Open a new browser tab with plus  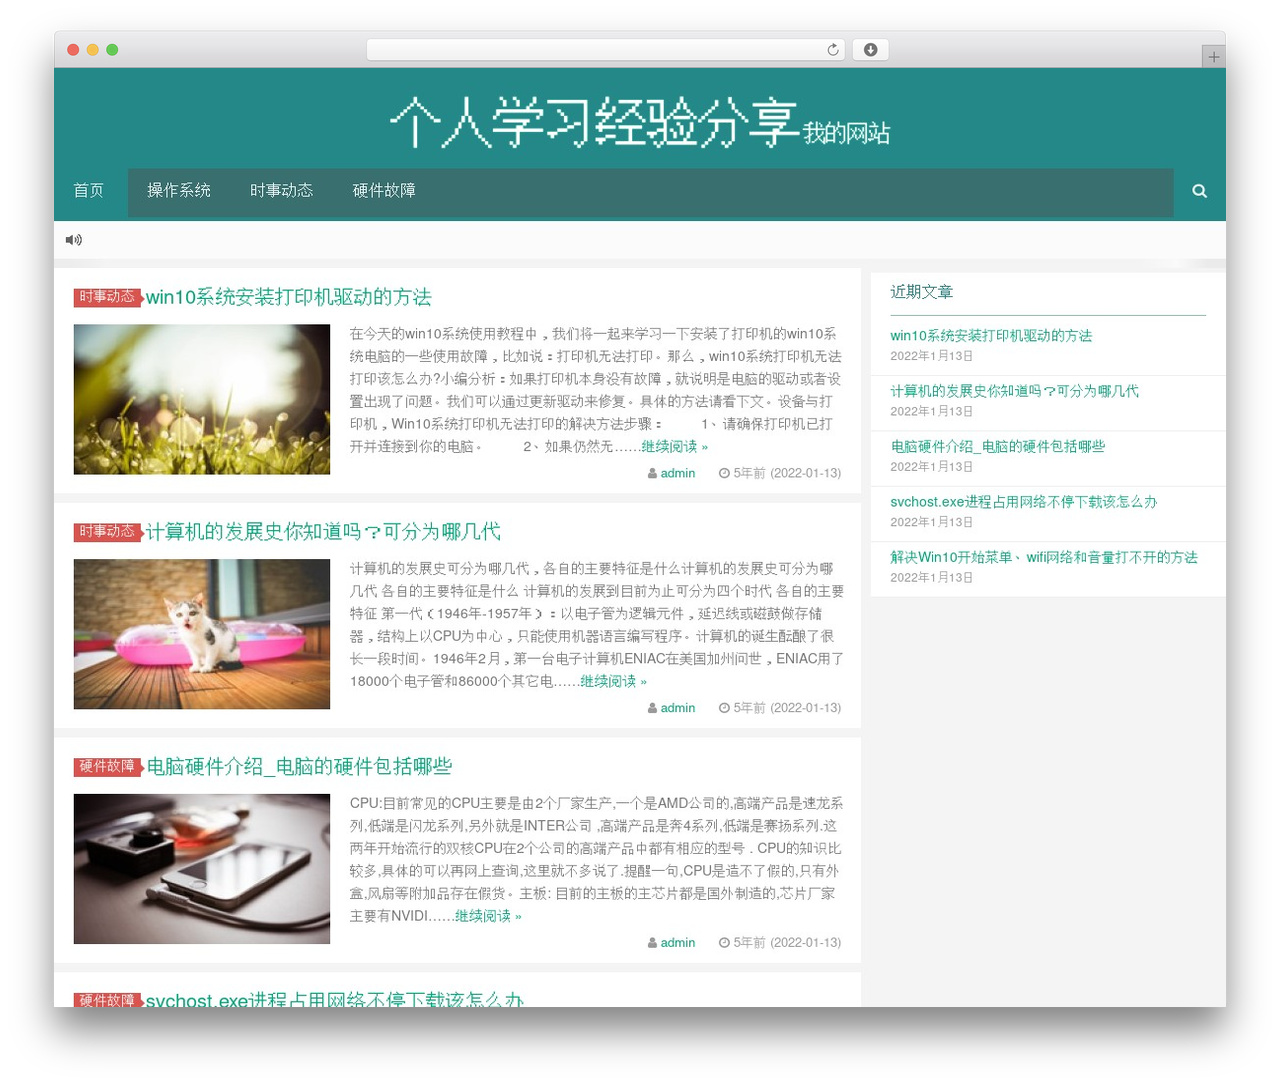click(1213, 57)
